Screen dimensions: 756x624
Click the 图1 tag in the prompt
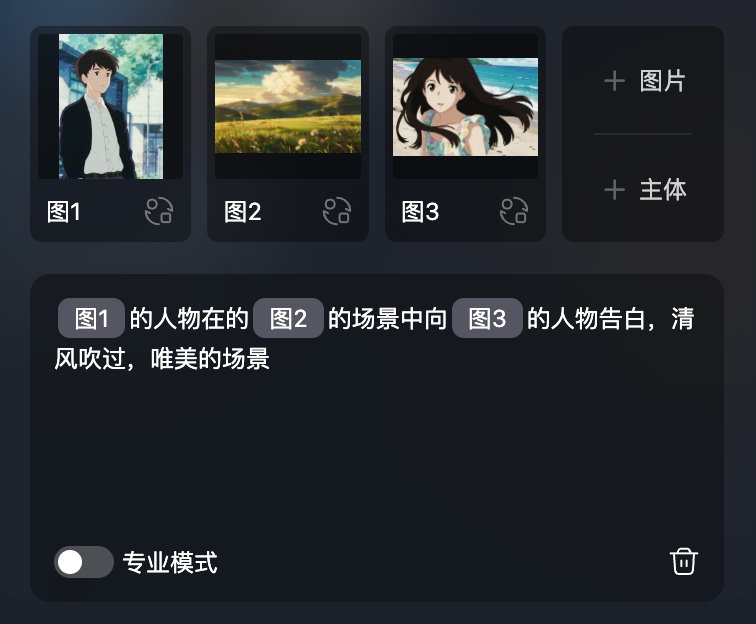[91, 318]
